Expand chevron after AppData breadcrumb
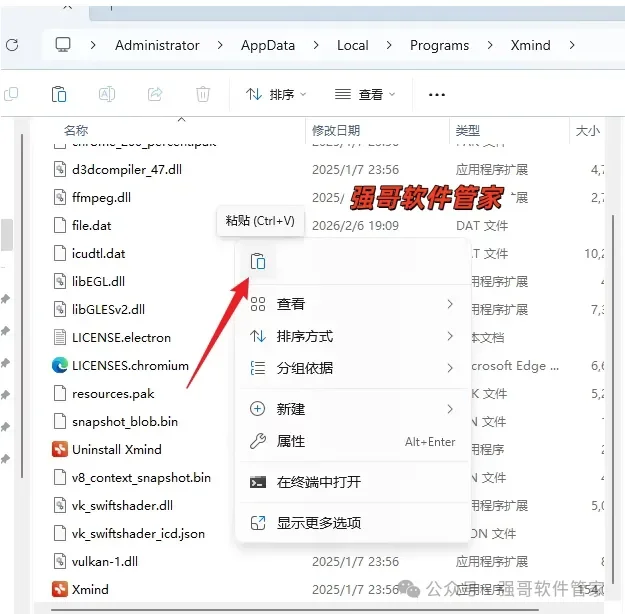The height and width of the screenshot is (614, 625). 316,45
